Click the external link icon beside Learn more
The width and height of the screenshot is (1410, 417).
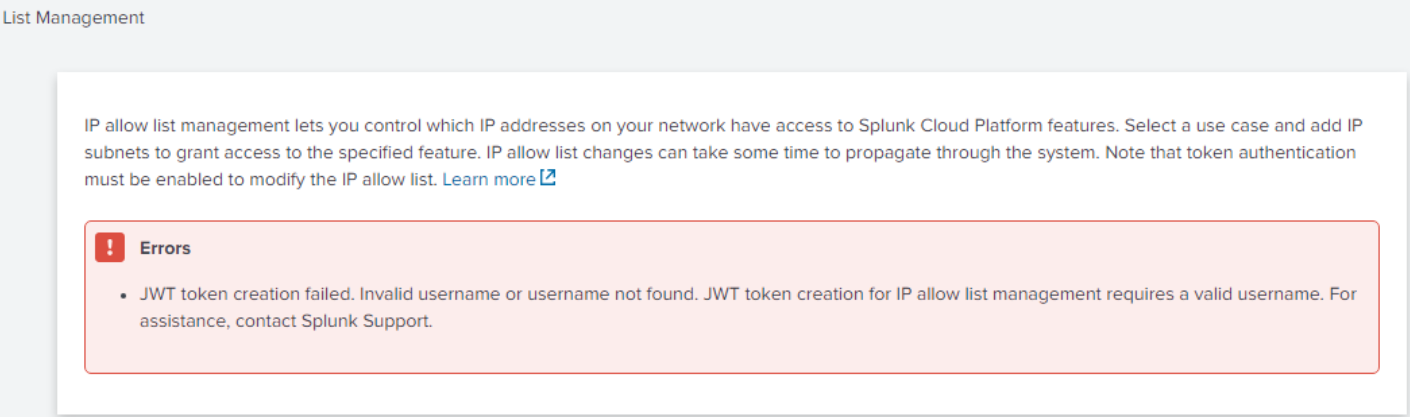click(x=548, y=179)
